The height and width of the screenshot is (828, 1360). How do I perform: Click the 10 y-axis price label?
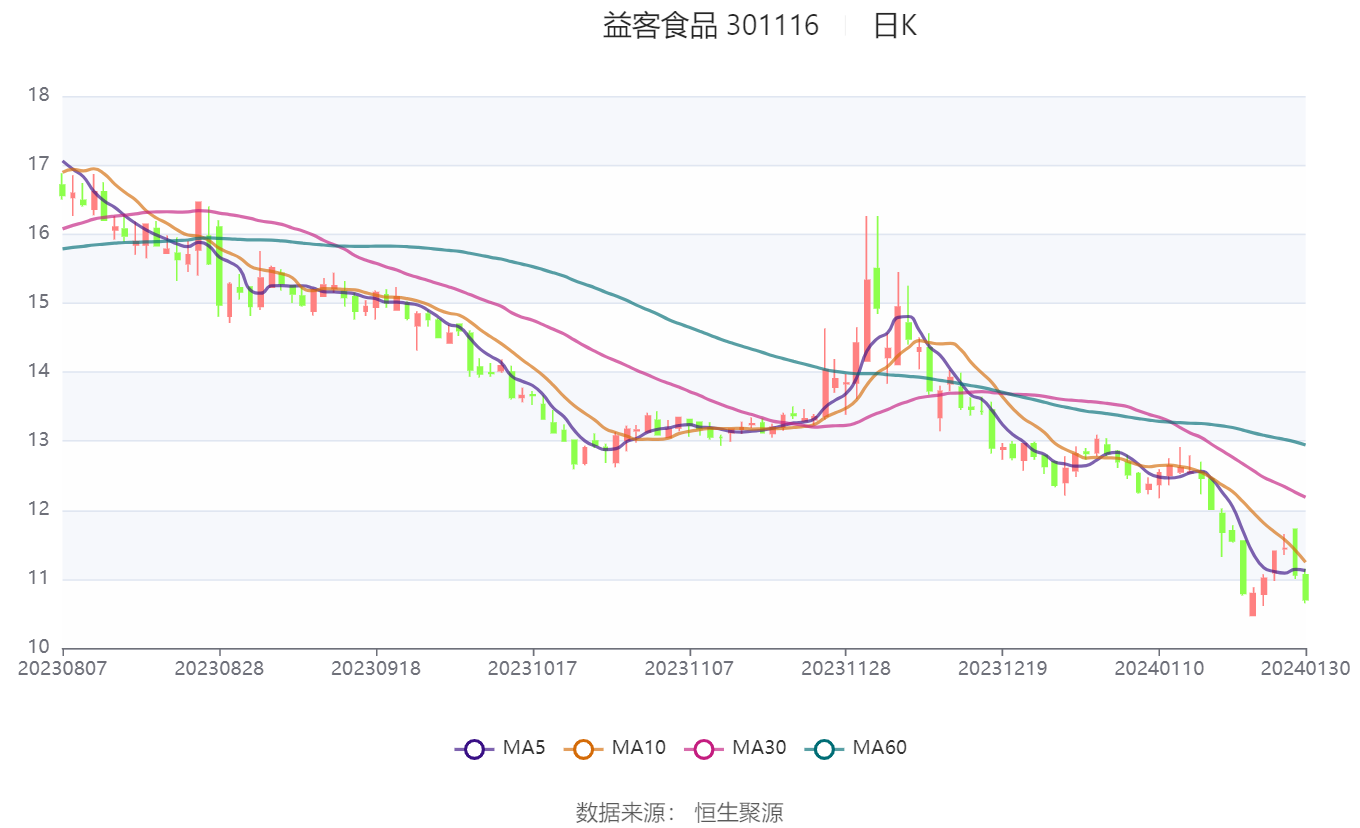tap(39, 649)
